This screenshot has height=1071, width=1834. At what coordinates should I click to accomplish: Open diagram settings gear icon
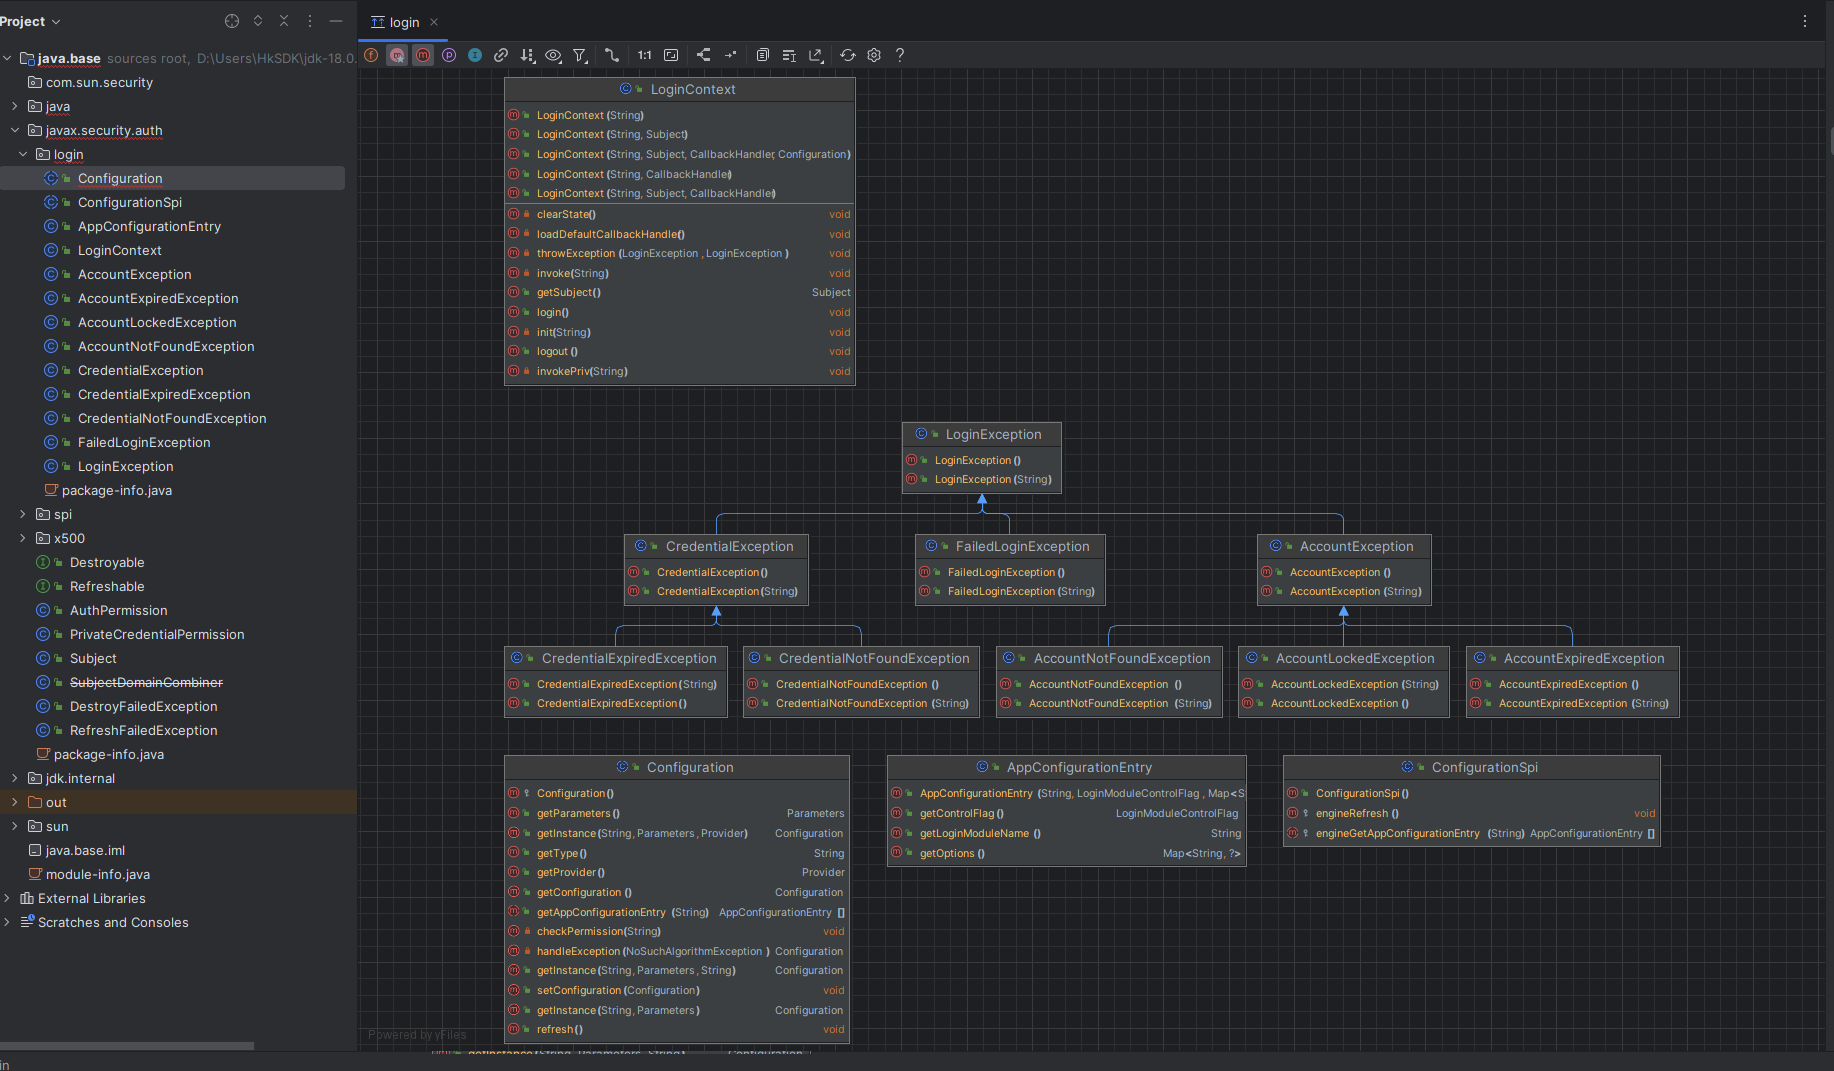[x=874, y=55]
